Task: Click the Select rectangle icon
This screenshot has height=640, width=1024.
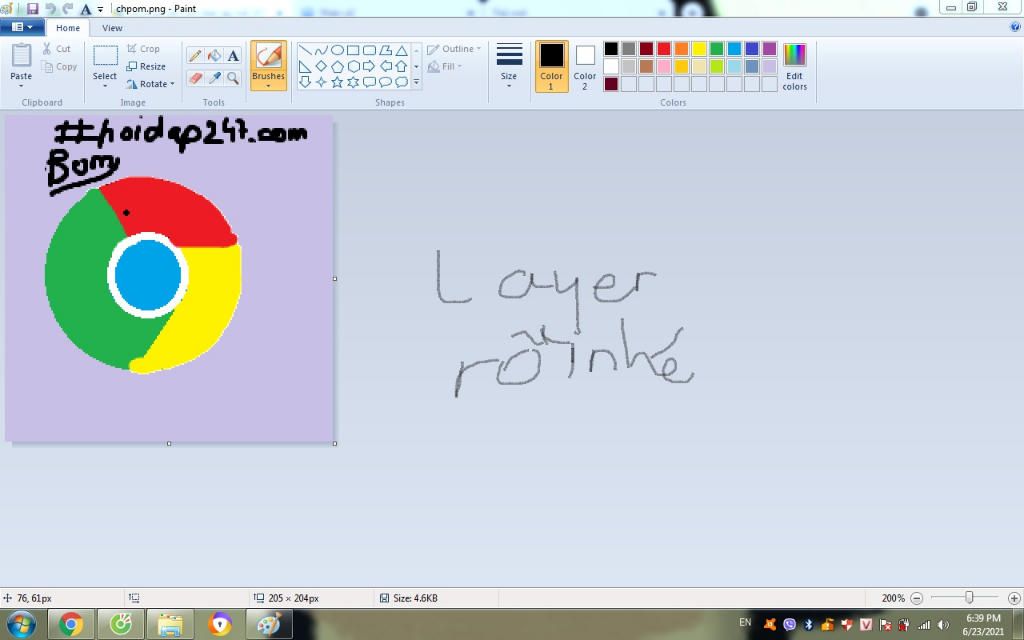Action: pos(105,56)
